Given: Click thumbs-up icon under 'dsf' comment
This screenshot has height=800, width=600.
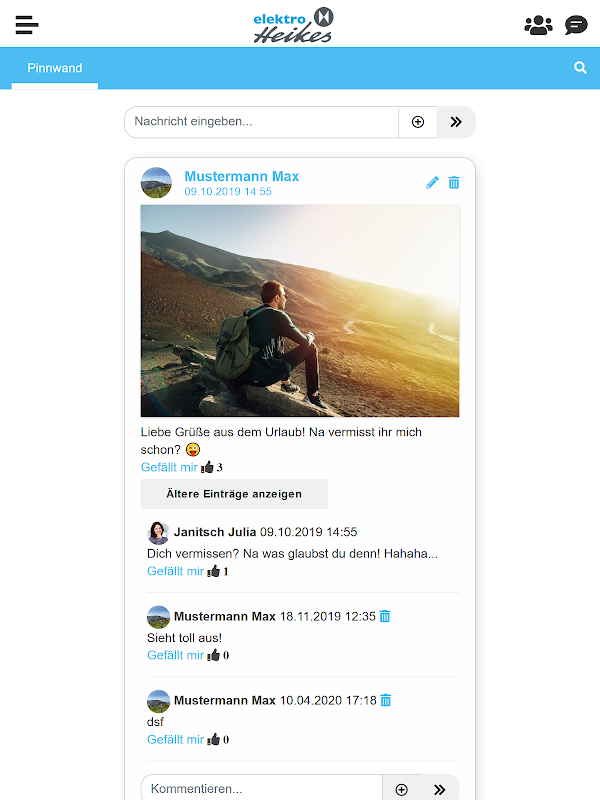Looking at the screenshot, I should (213, 739).
